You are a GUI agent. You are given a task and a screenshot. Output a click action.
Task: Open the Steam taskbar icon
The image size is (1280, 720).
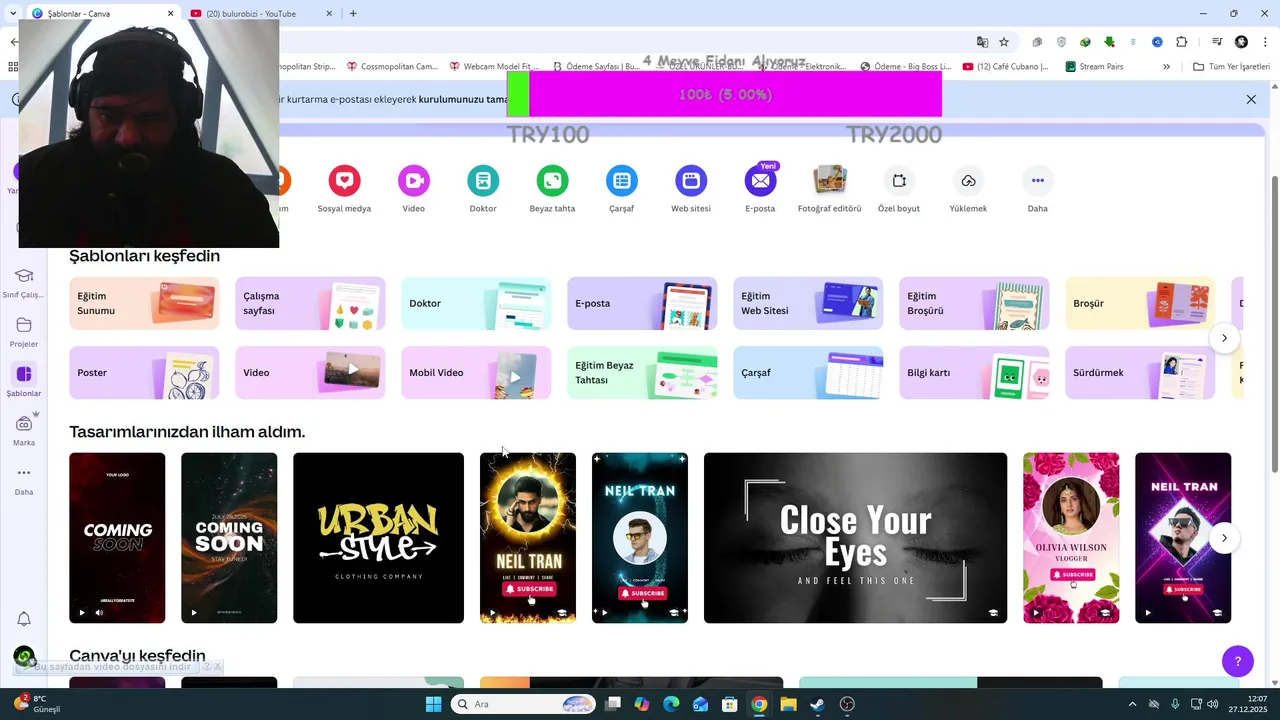click(817, 704)
